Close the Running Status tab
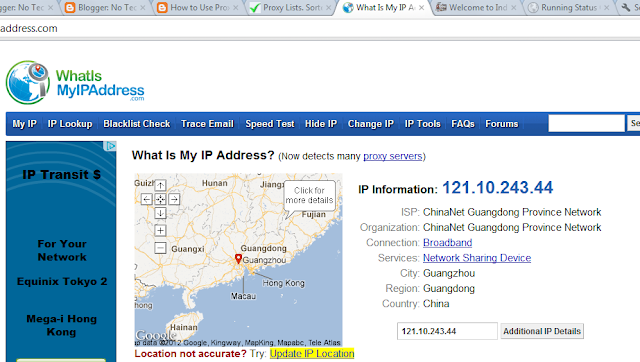640x362 pixels. click(x=607, y=8)
